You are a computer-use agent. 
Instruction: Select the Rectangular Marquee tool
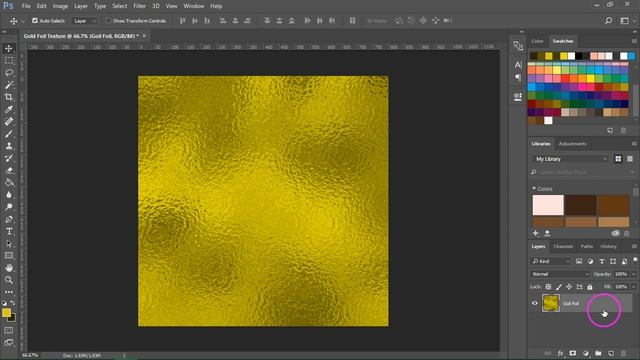(x=9, y=61)
